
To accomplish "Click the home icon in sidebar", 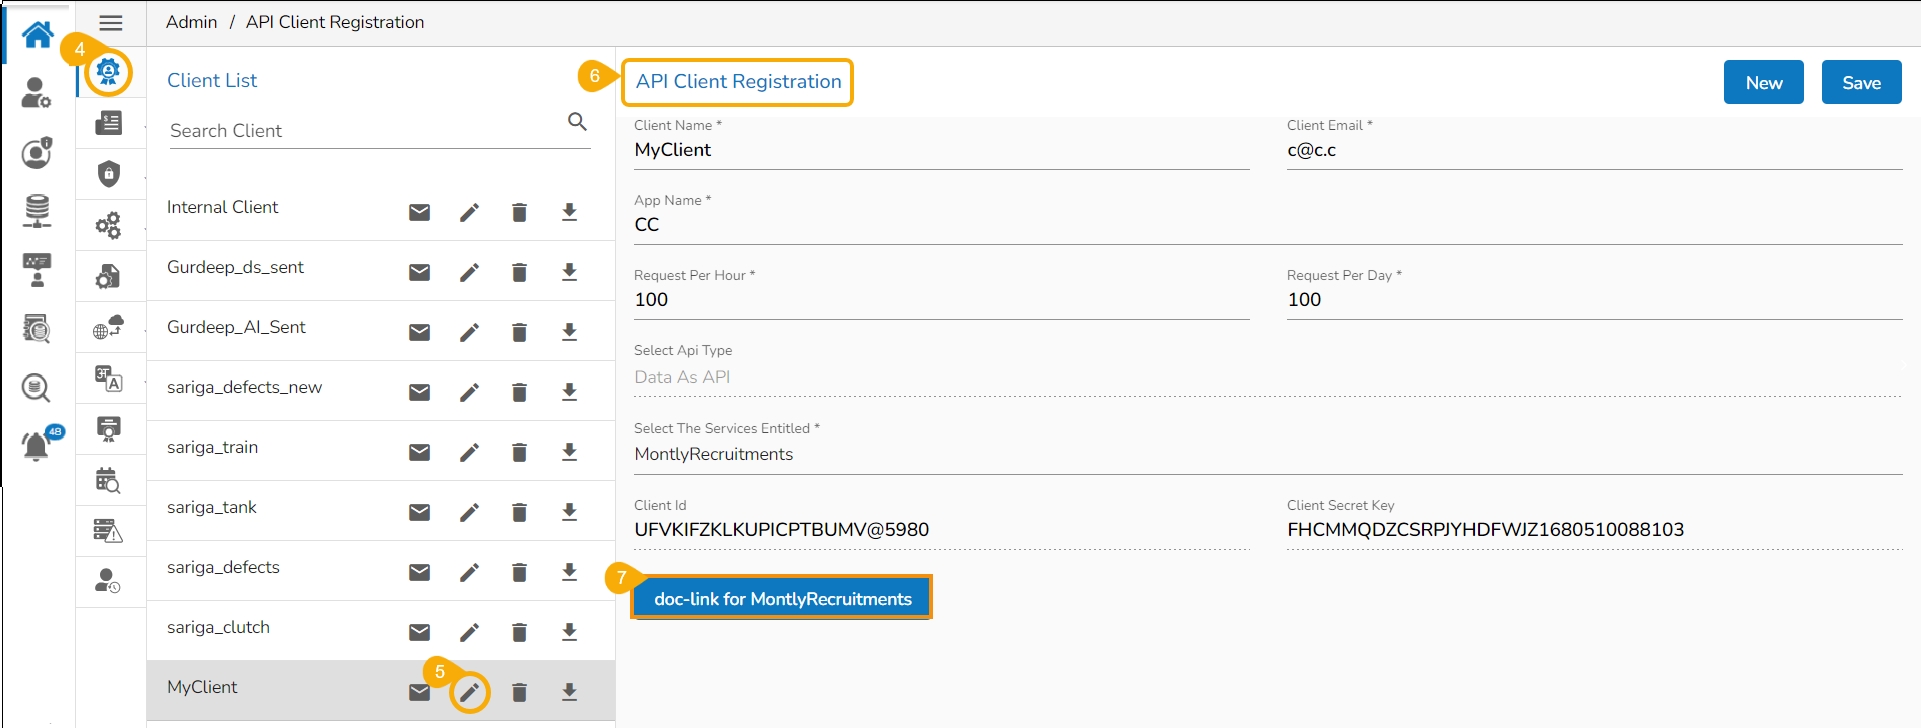I will (38, 34).
